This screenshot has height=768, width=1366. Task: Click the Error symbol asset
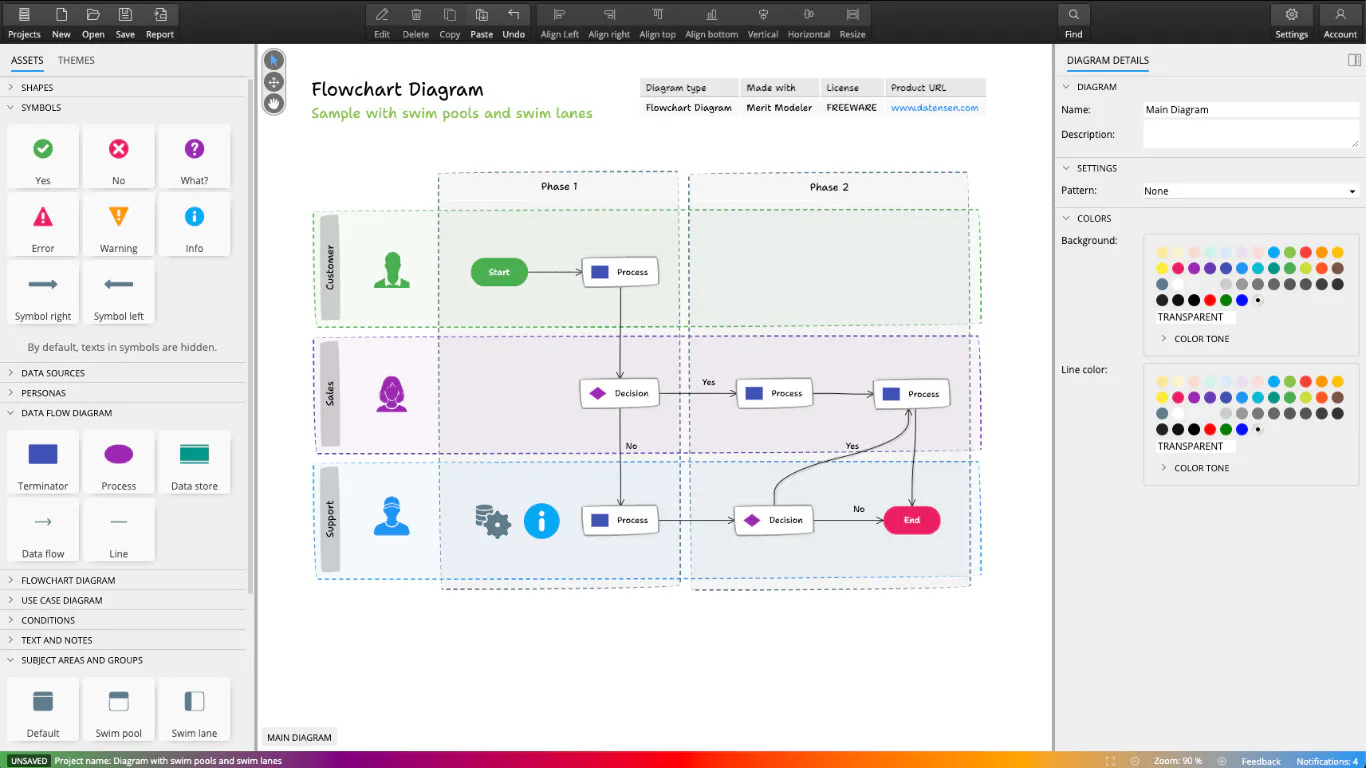[43, 224]
